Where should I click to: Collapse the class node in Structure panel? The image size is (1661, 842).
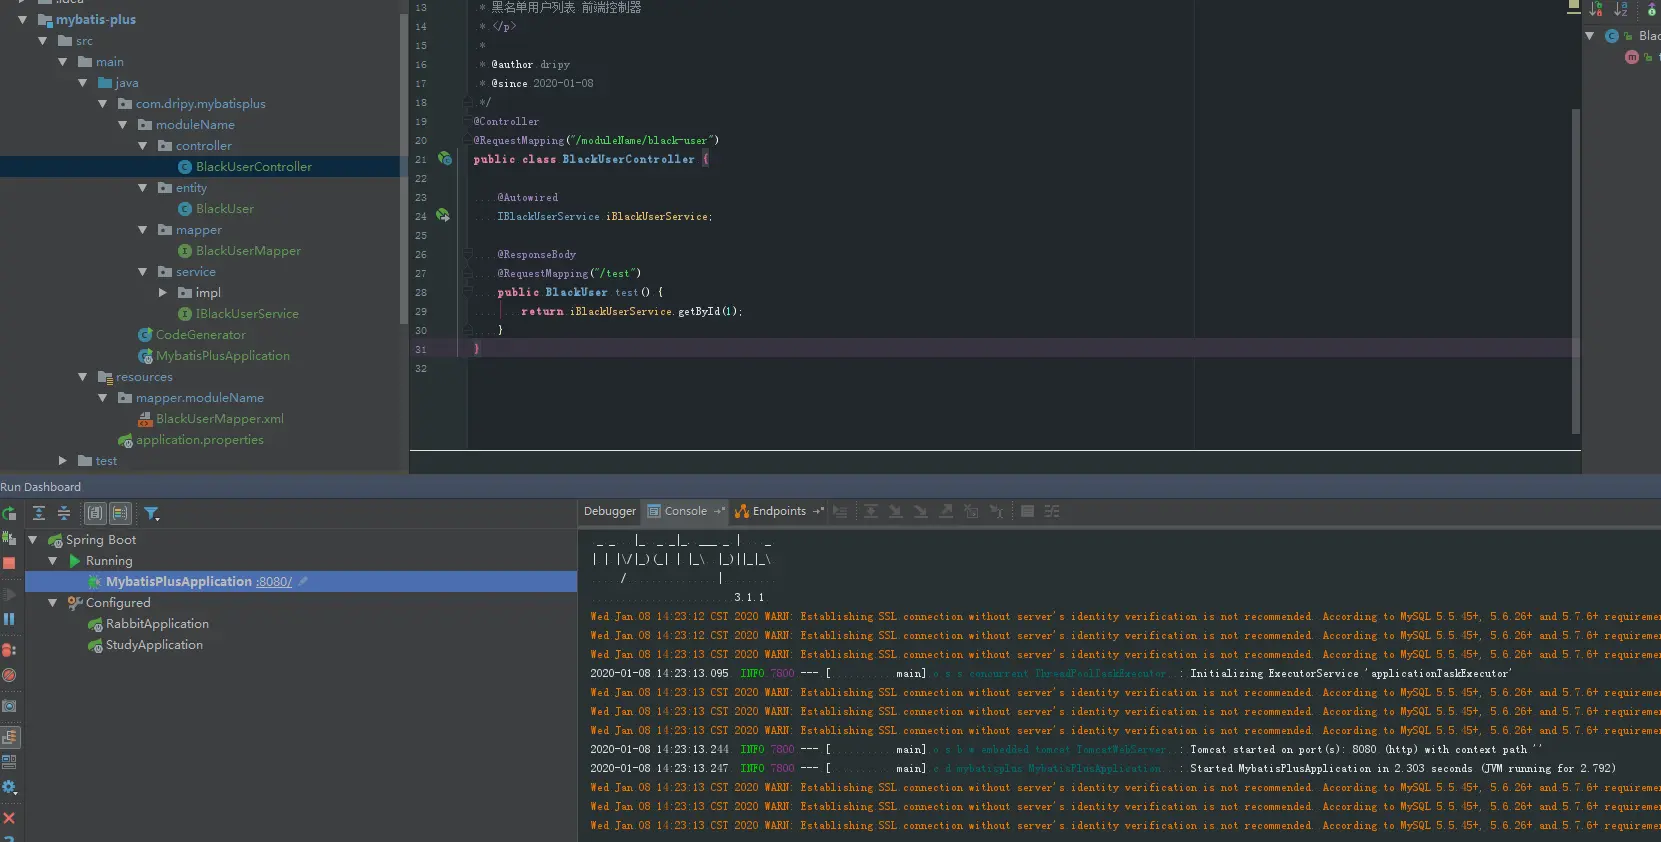[x=1590, y=36]
